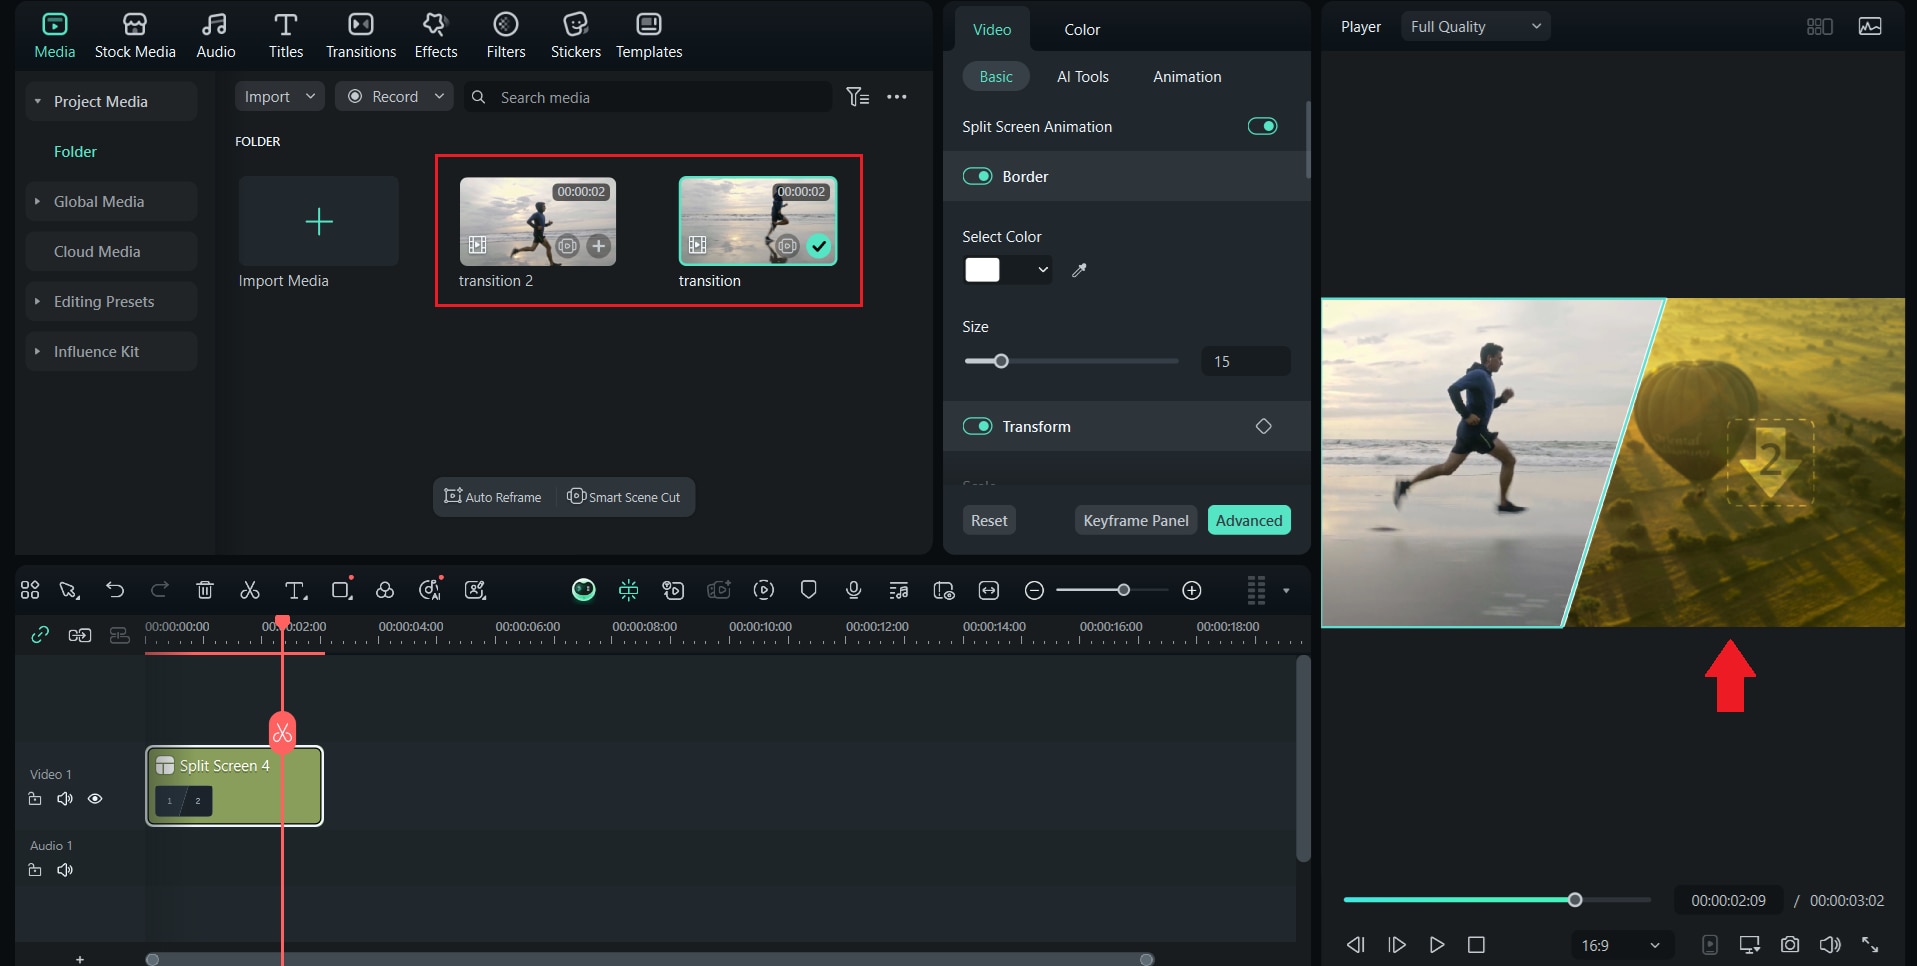Open the Animation sub-tab

1187,77
